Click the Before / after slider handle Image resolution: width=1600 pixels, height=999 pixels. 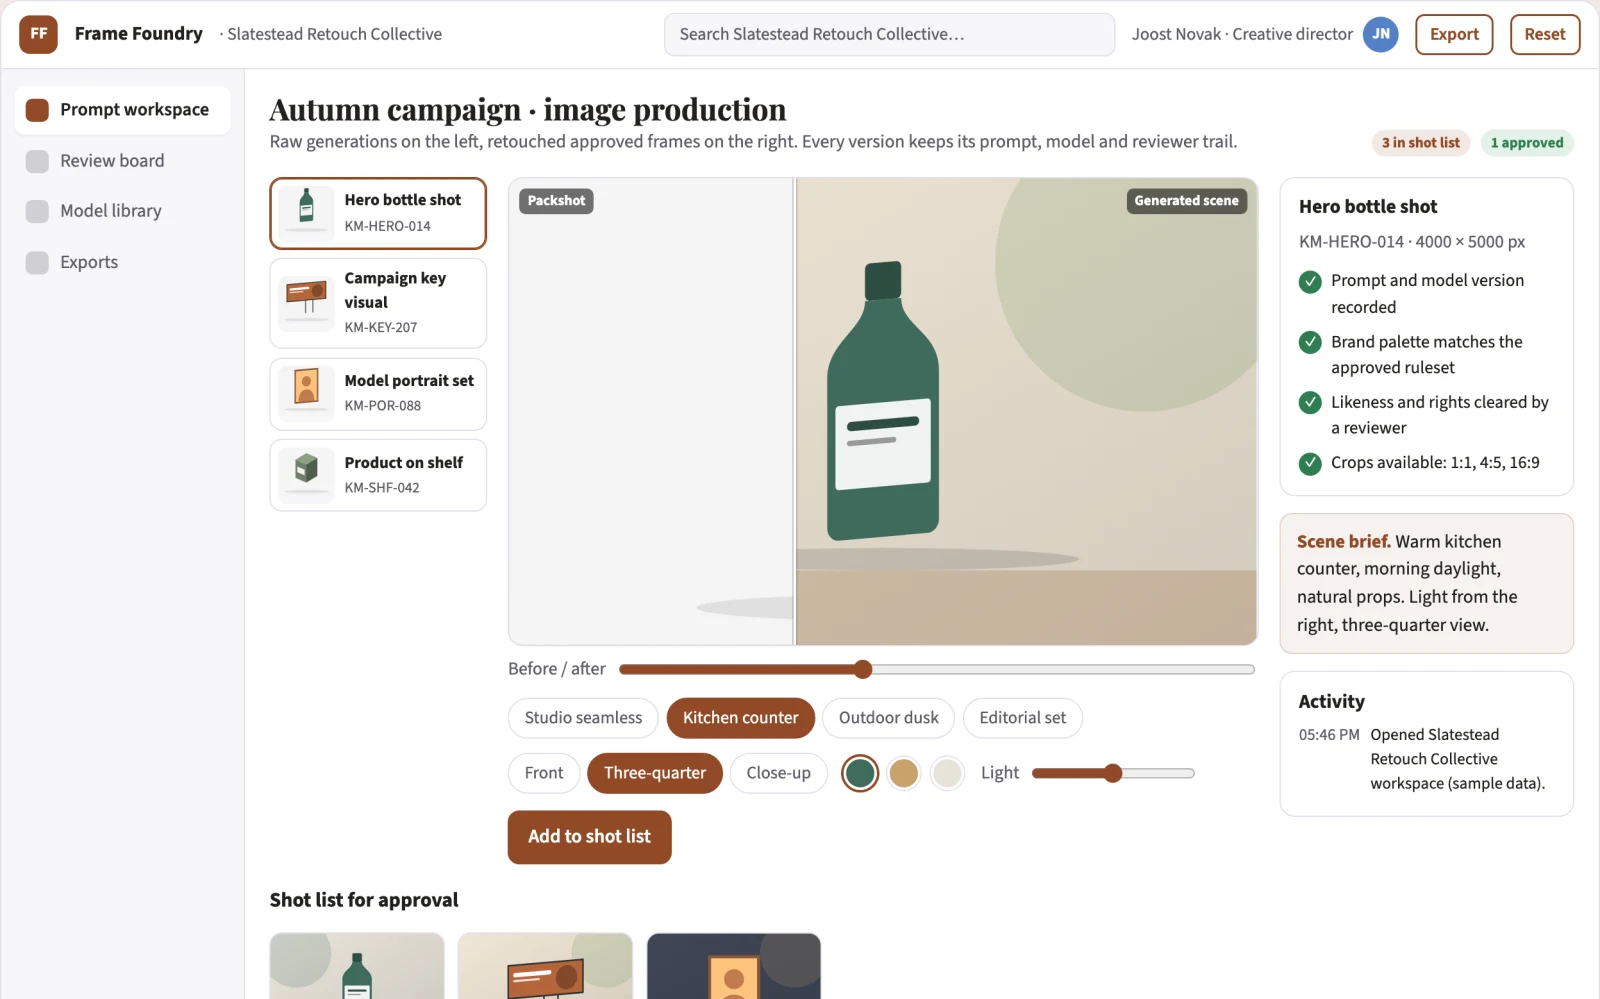tap(863, 669)
